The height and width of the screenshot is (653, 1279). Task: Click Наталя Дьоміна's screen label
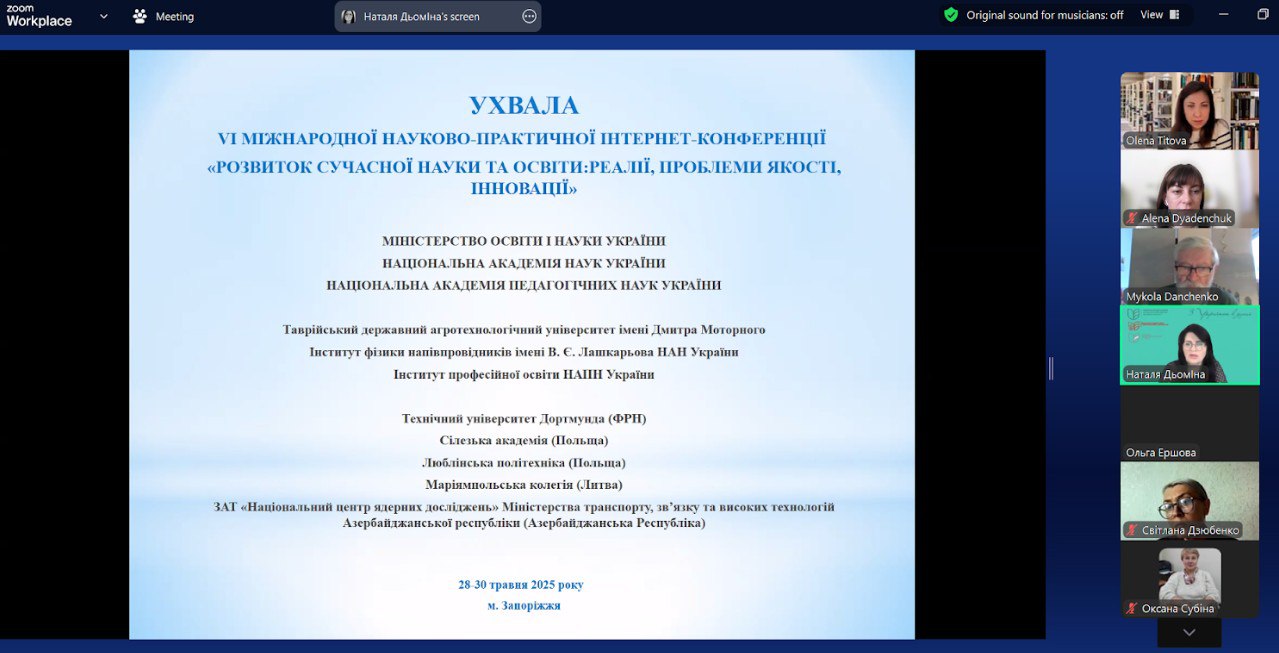pos(422,16)
